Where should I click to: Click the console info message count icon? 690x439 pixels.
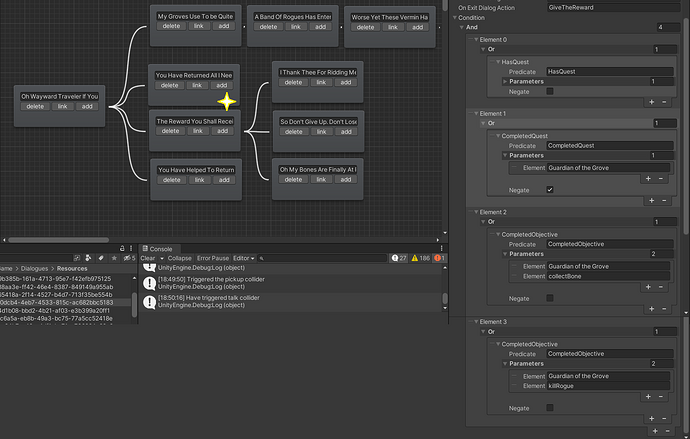coord(395,258)
